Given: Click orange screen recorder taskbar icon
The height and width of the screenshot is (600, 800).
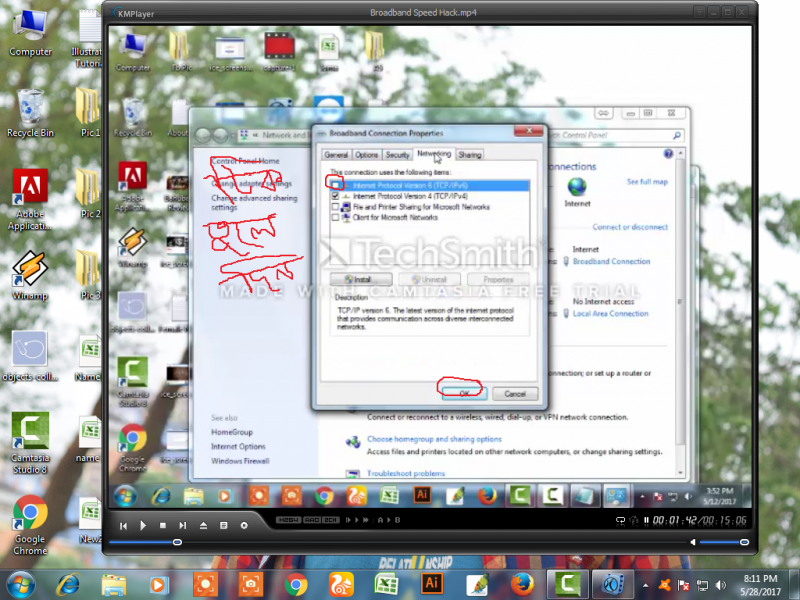Looking at the screenshot, I should coord(205,585).
